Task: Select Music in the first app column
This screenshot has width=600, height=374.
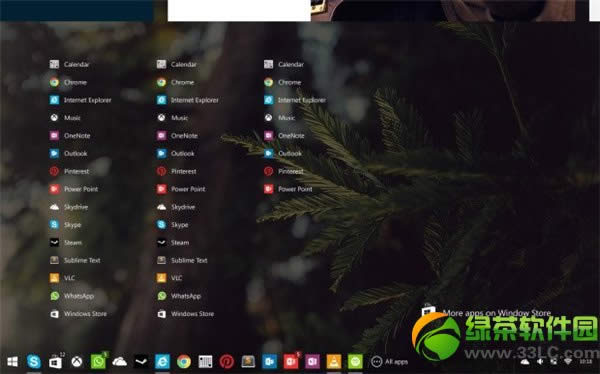Action: (x=65, y=118)
